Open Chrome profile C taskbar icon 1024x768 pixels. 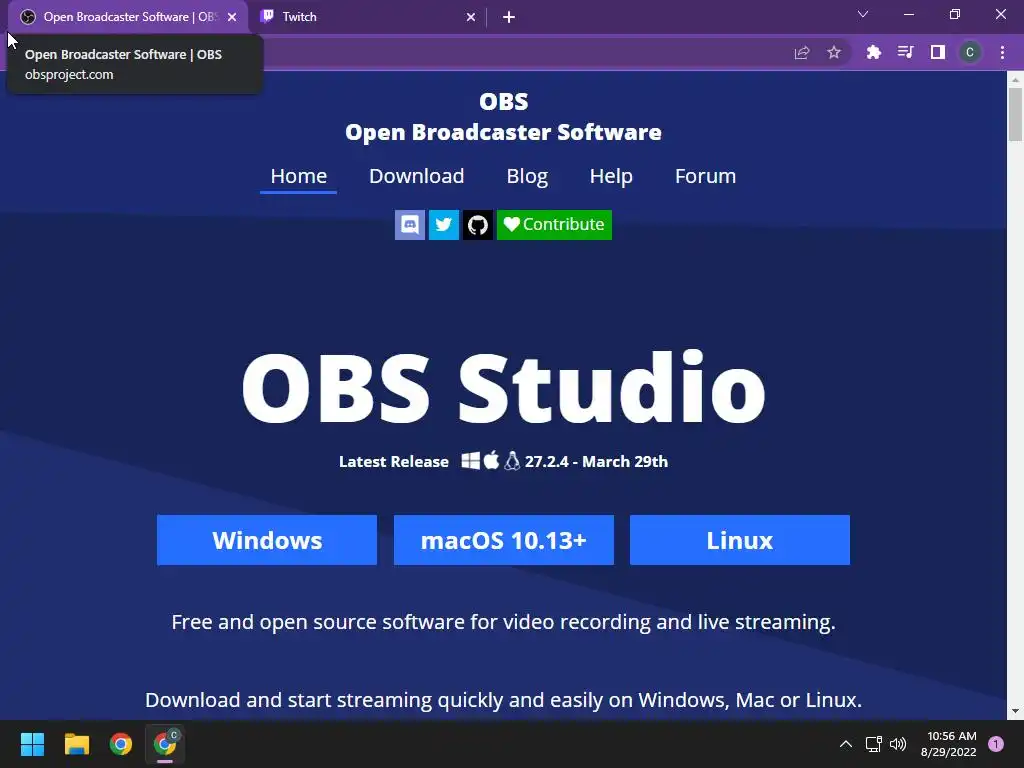coord(165,744)
